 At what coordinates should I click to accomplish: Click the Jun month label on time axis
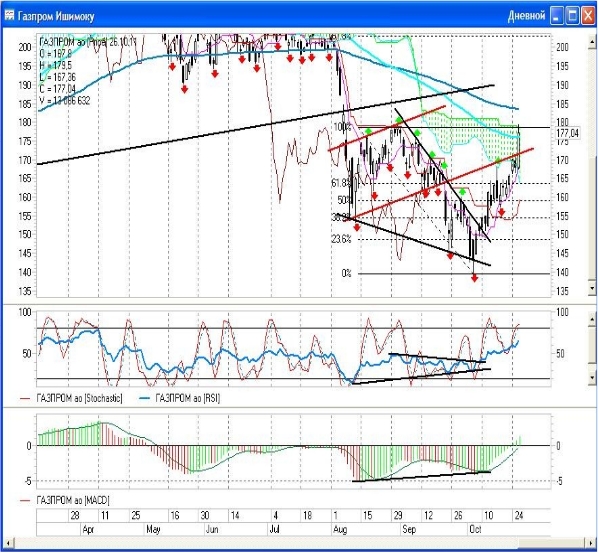click(212, 529)
